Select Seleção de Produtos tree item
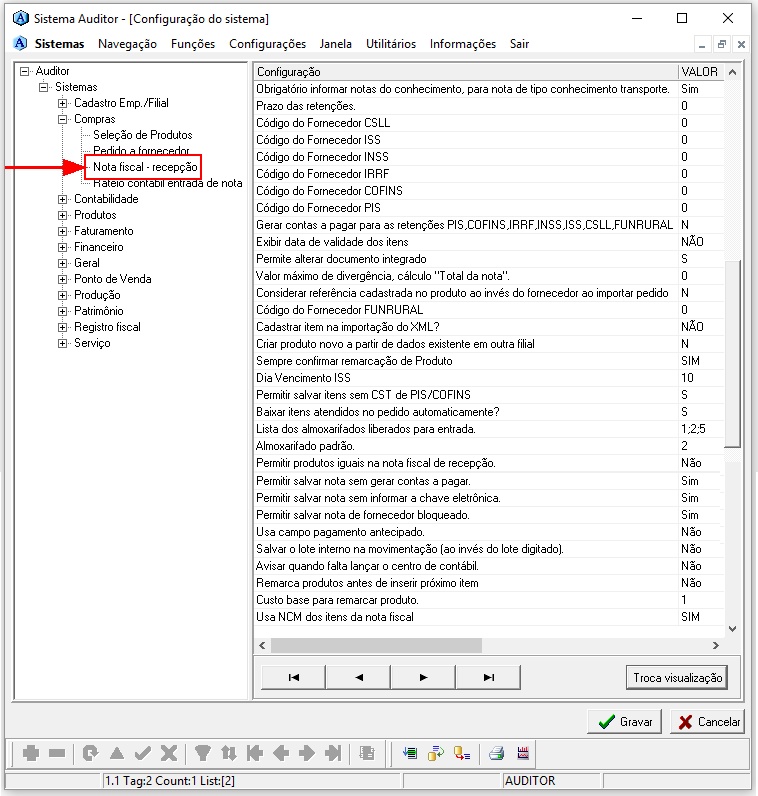The image size is (758, 796). point(143,135)
